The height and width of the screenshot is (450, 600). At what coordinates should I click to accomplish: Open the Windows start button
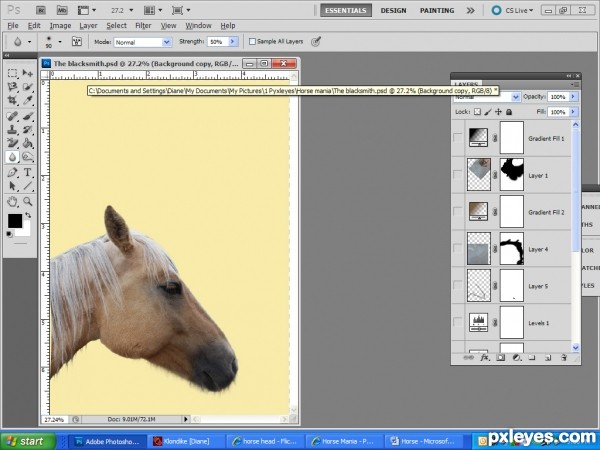(x=28, y=441)
